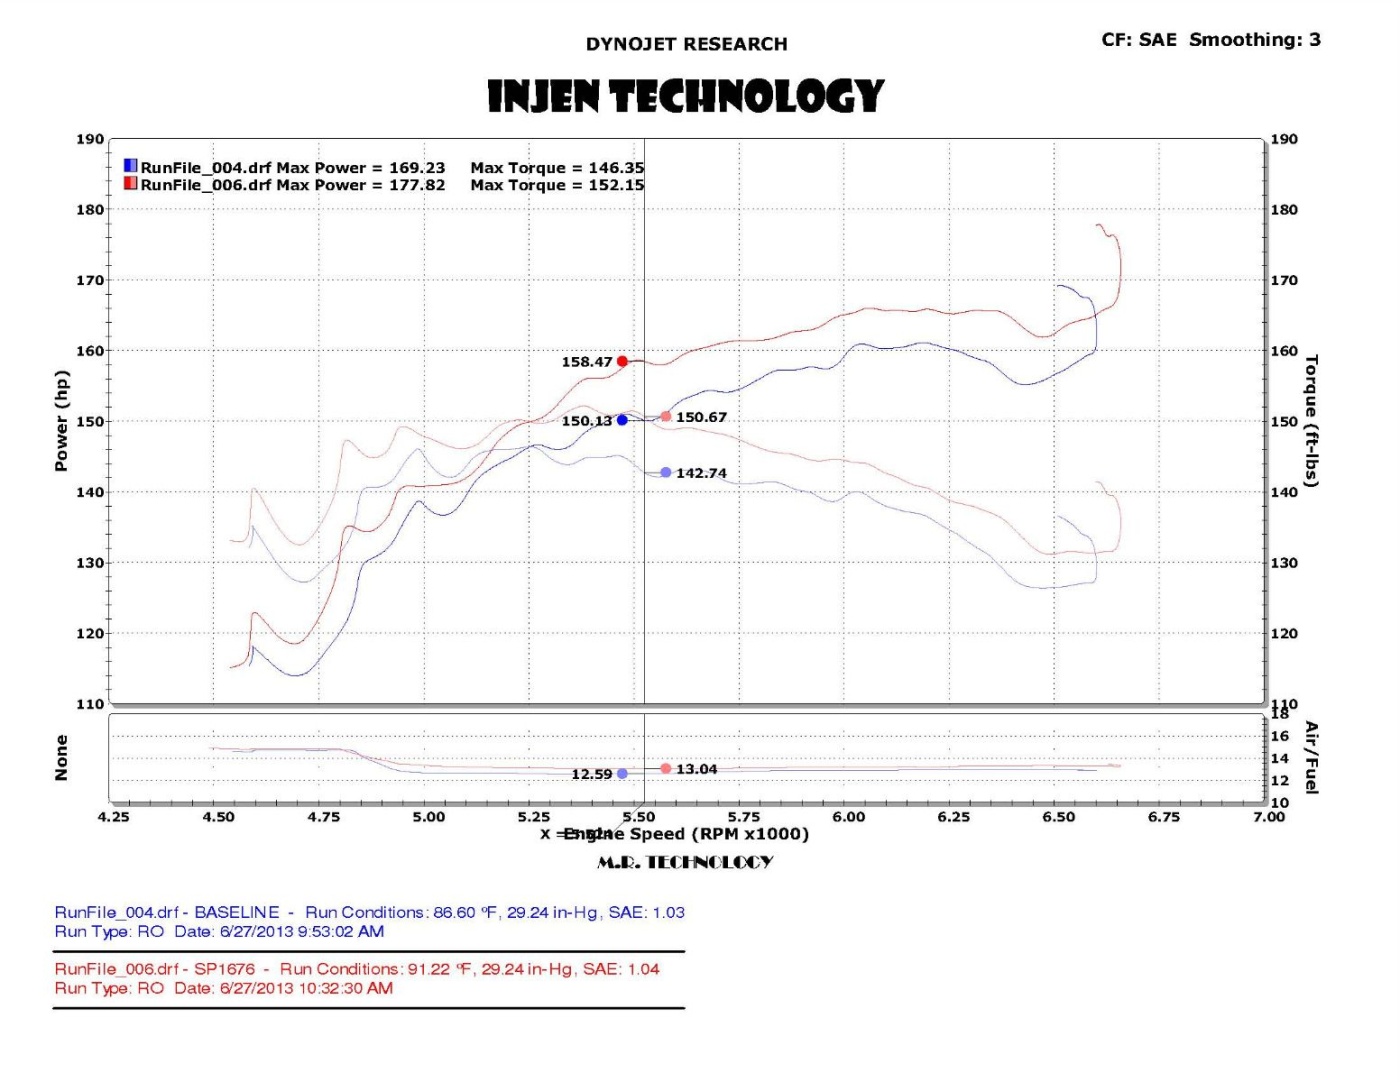Viewport: 1400px width, 1082px height.
Task: Click the 16 tick on the Air/Fuel axis
Action: (x=1280, y=736)
